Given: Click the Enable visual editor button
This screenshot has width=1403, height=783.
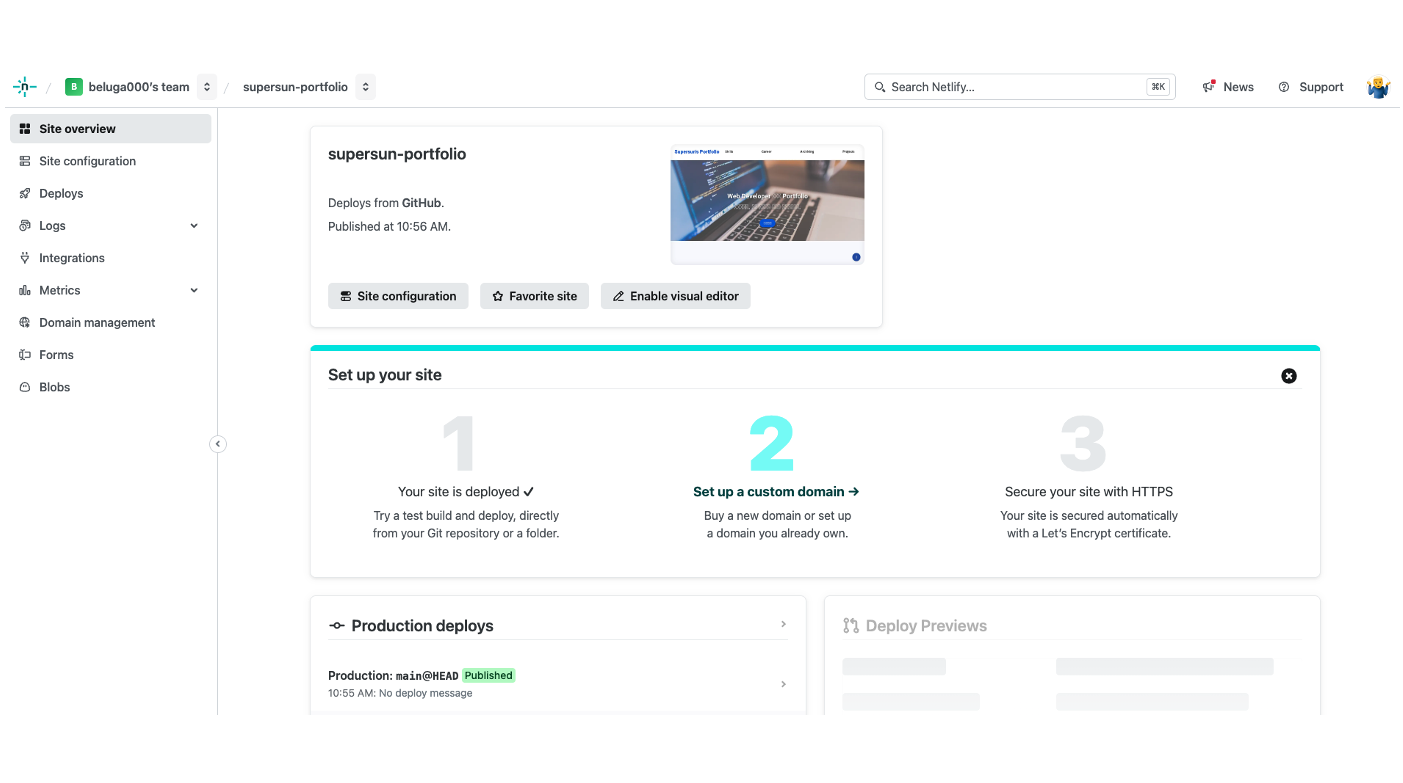Looking at the screenshot, I should 675,296.
